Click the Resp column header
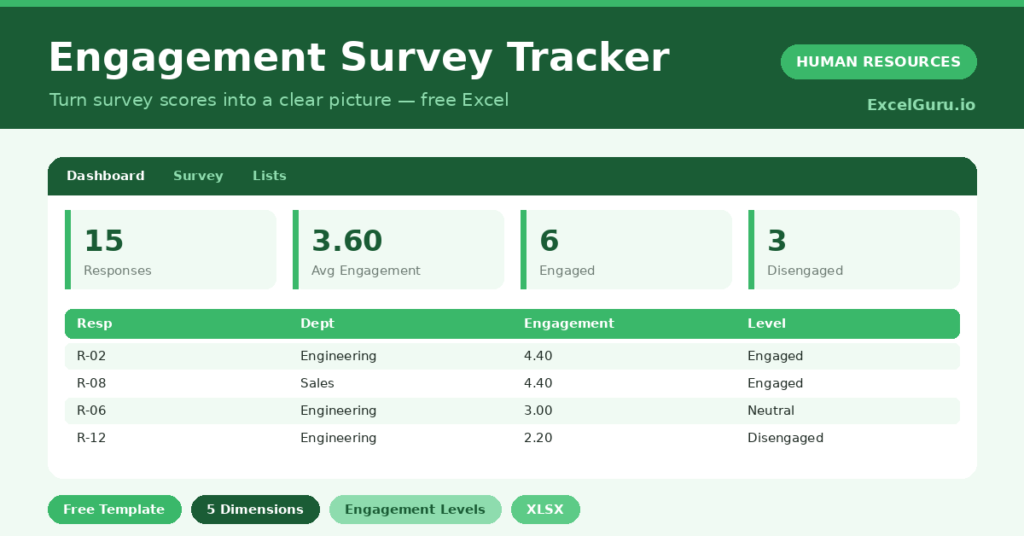This screenshot has height=536, width=1024. 95,324
